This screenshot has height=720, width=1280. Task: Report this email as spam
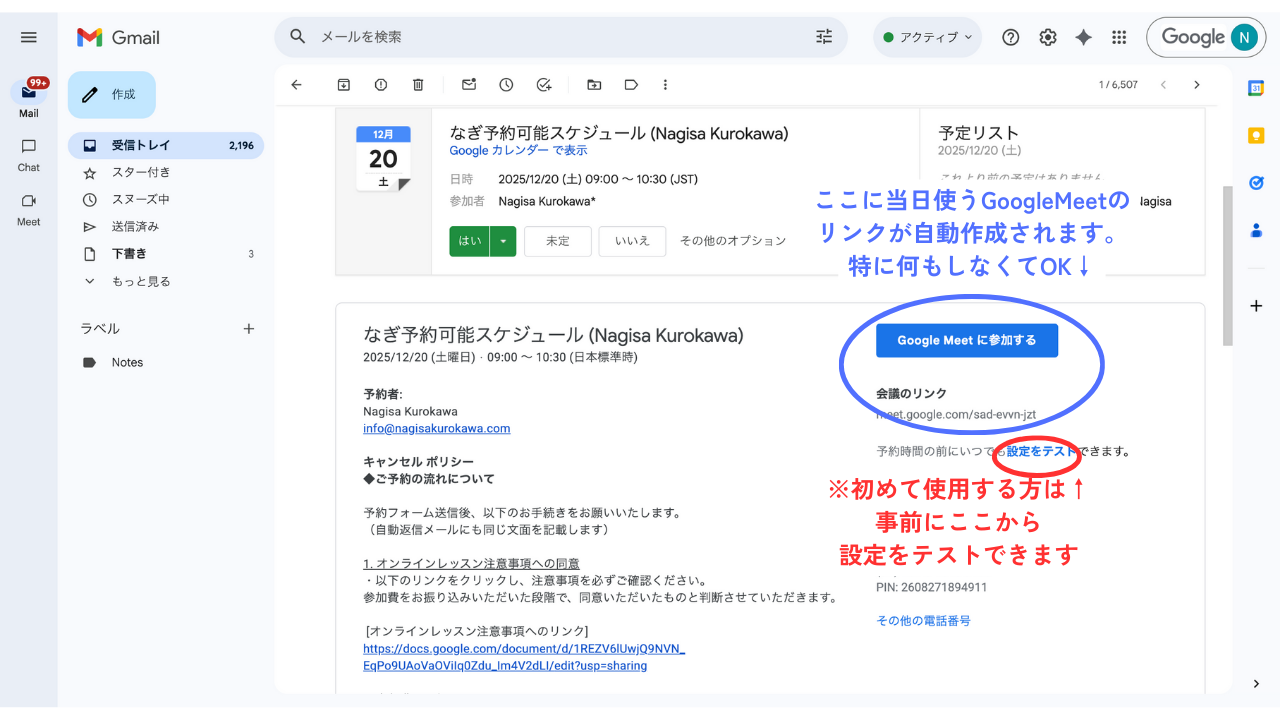381,85
